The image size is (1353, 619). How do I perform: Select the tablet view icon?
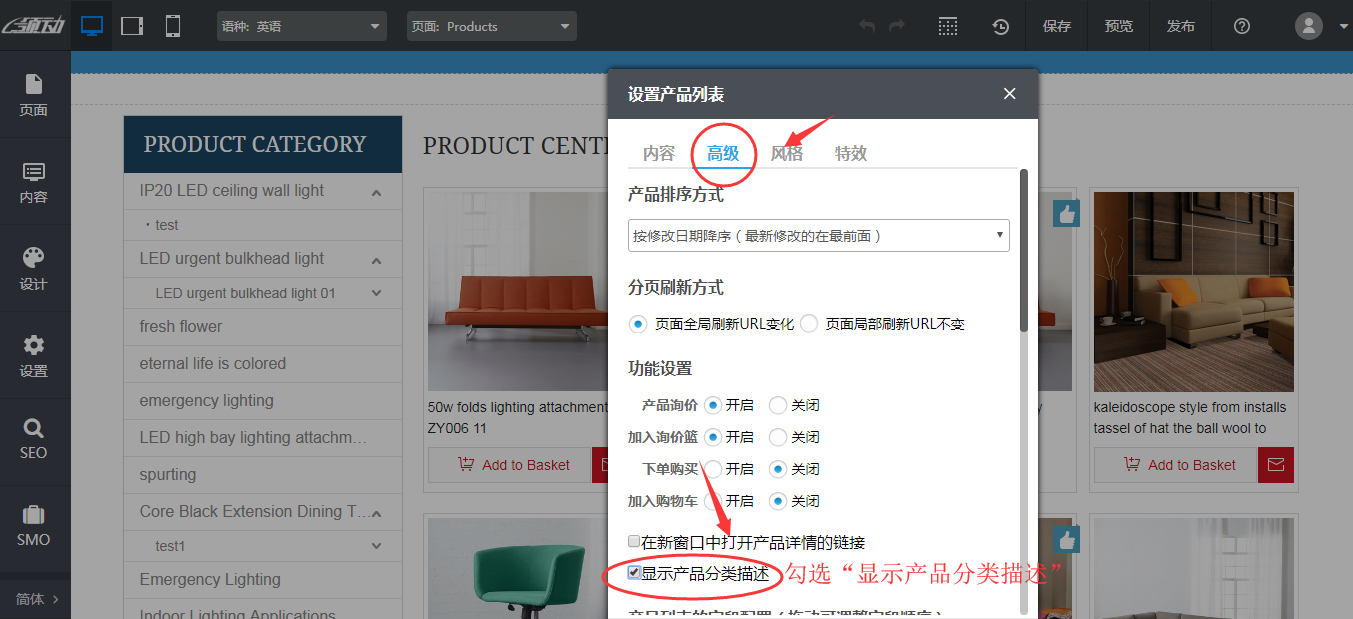coord(132,26)
